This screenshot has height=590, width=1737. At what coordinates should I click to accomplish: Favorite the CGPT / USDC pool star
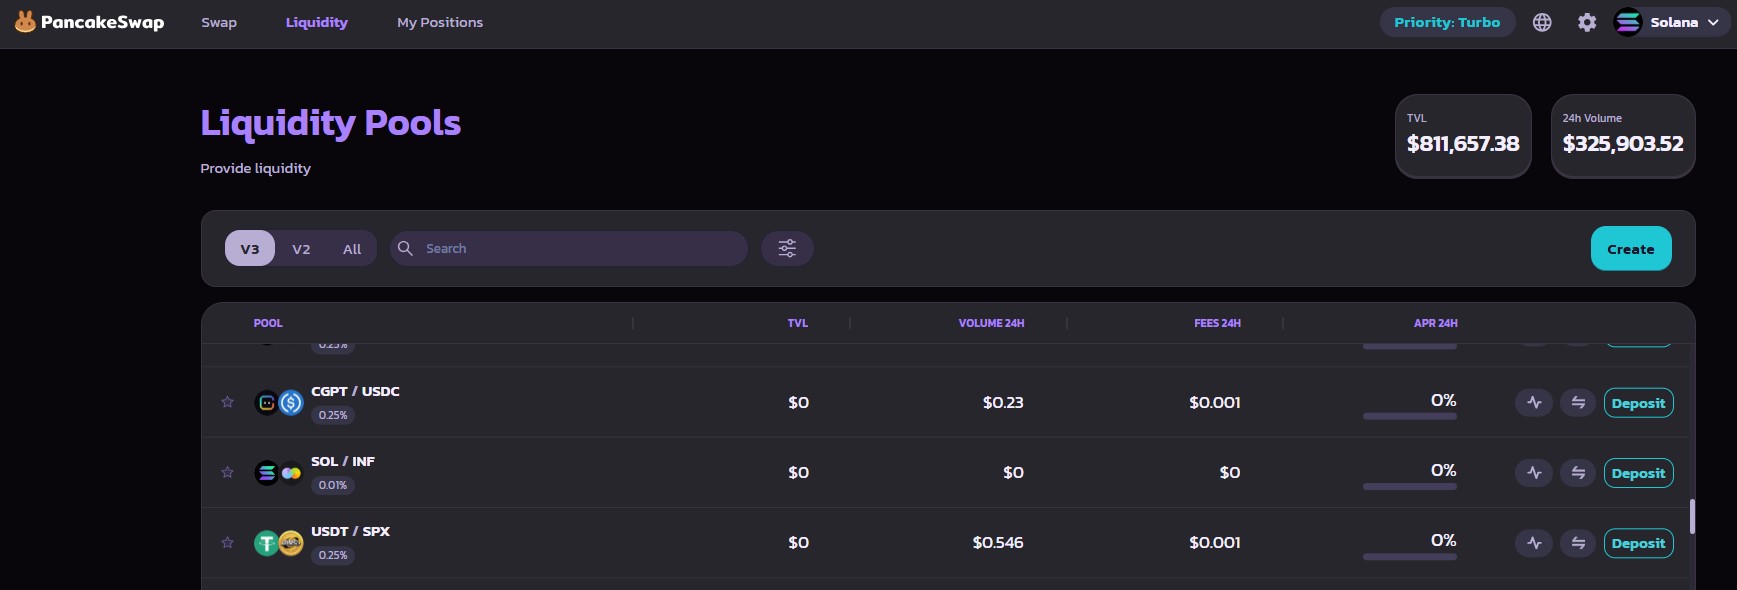228,402
